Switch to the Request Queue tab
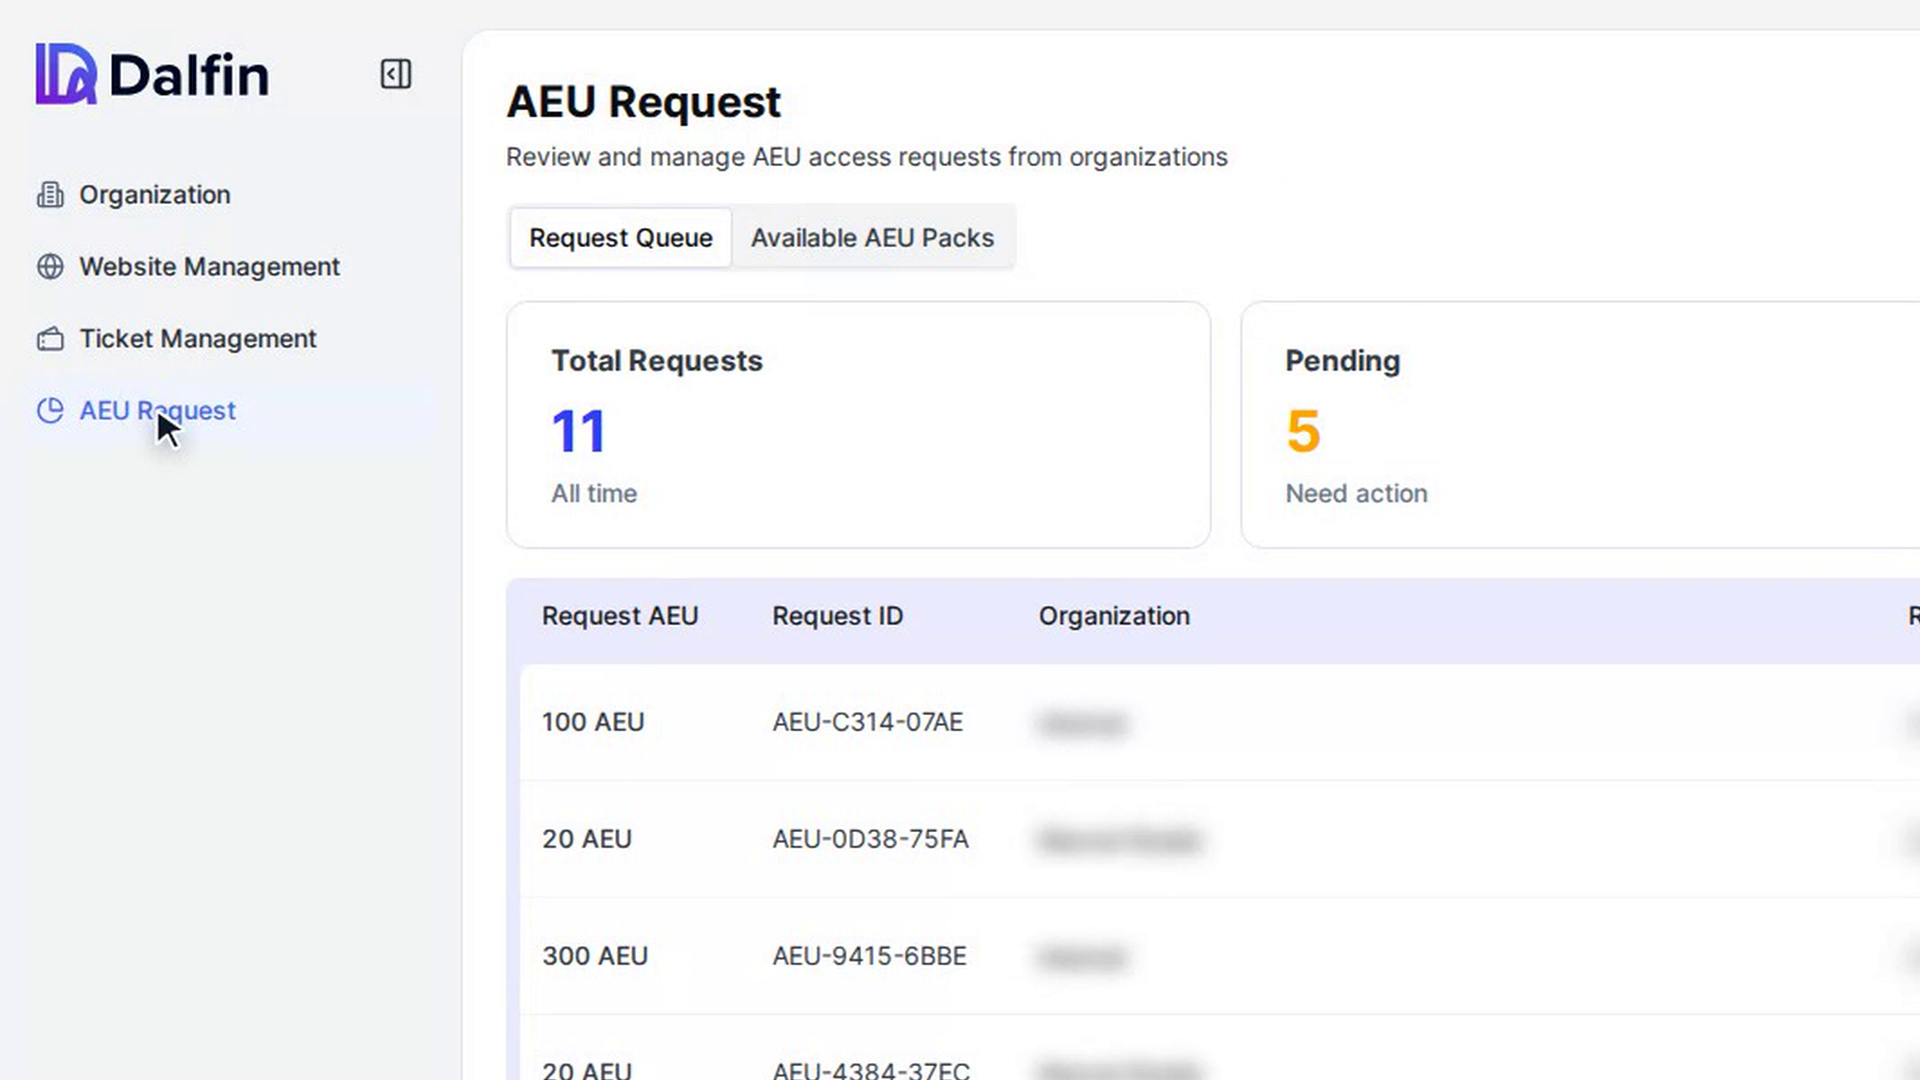 click(x=621, y=238)
